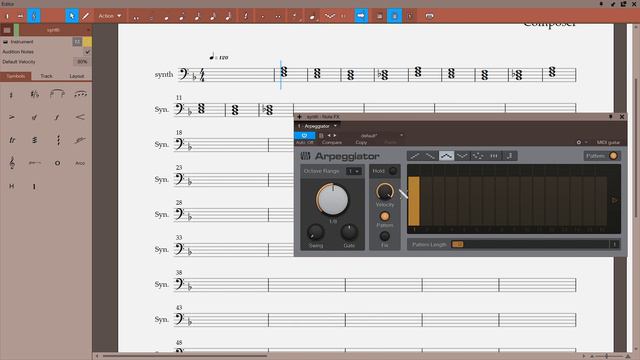Screen dimensions: 640x360
Task: Open the Octave Range dropdown
Action: pos(353,171)
